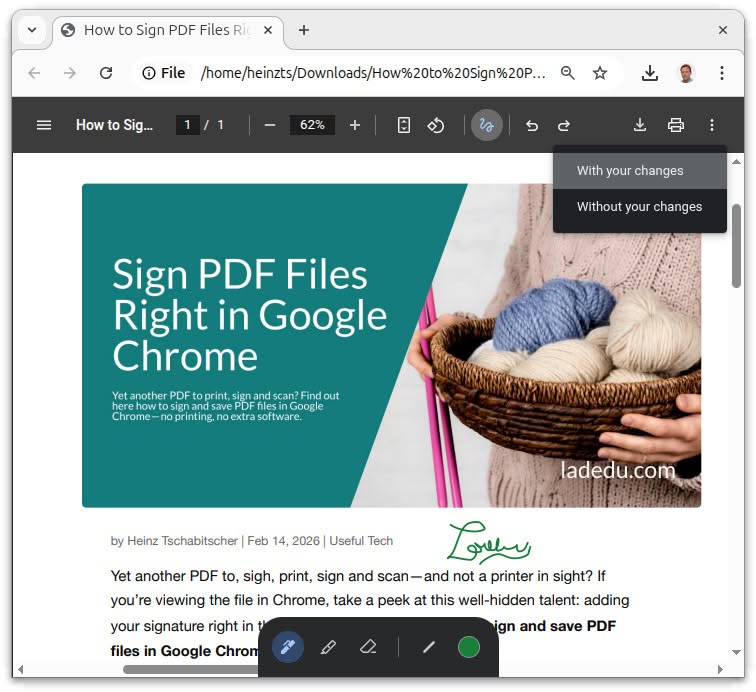756x692 pixels.
Task: Click the scroll up arrow
Action: pos(736,162)
